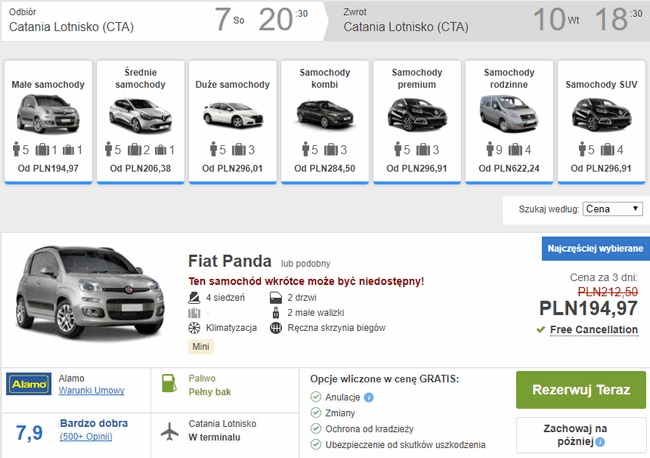The height and width of the screenshot is (458, 650).
Task: Click the W terminalu location text
Action: [x=214, y=437]
